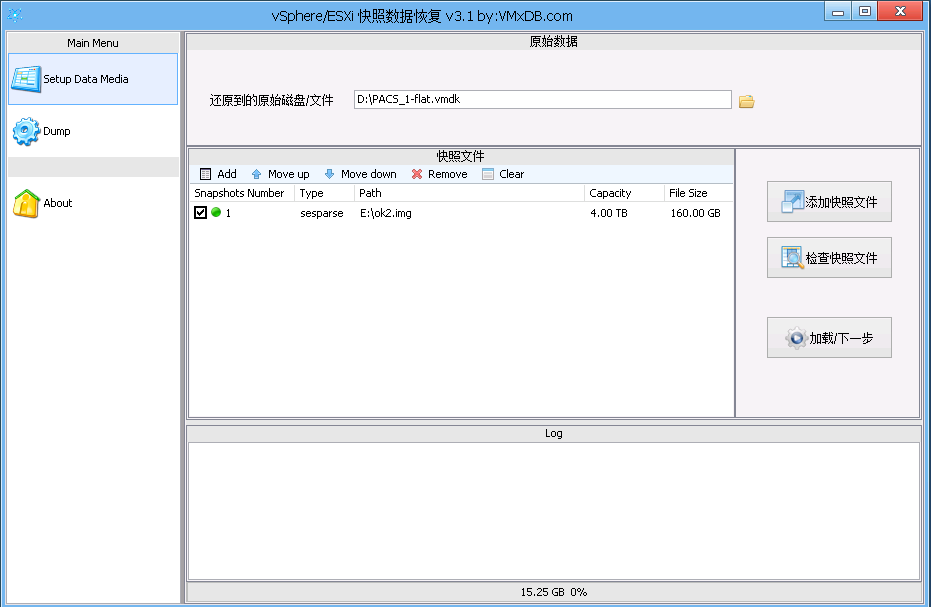The image size is (931, 607).
Task: Sort by Path column header
Action: tap(470, 193)
